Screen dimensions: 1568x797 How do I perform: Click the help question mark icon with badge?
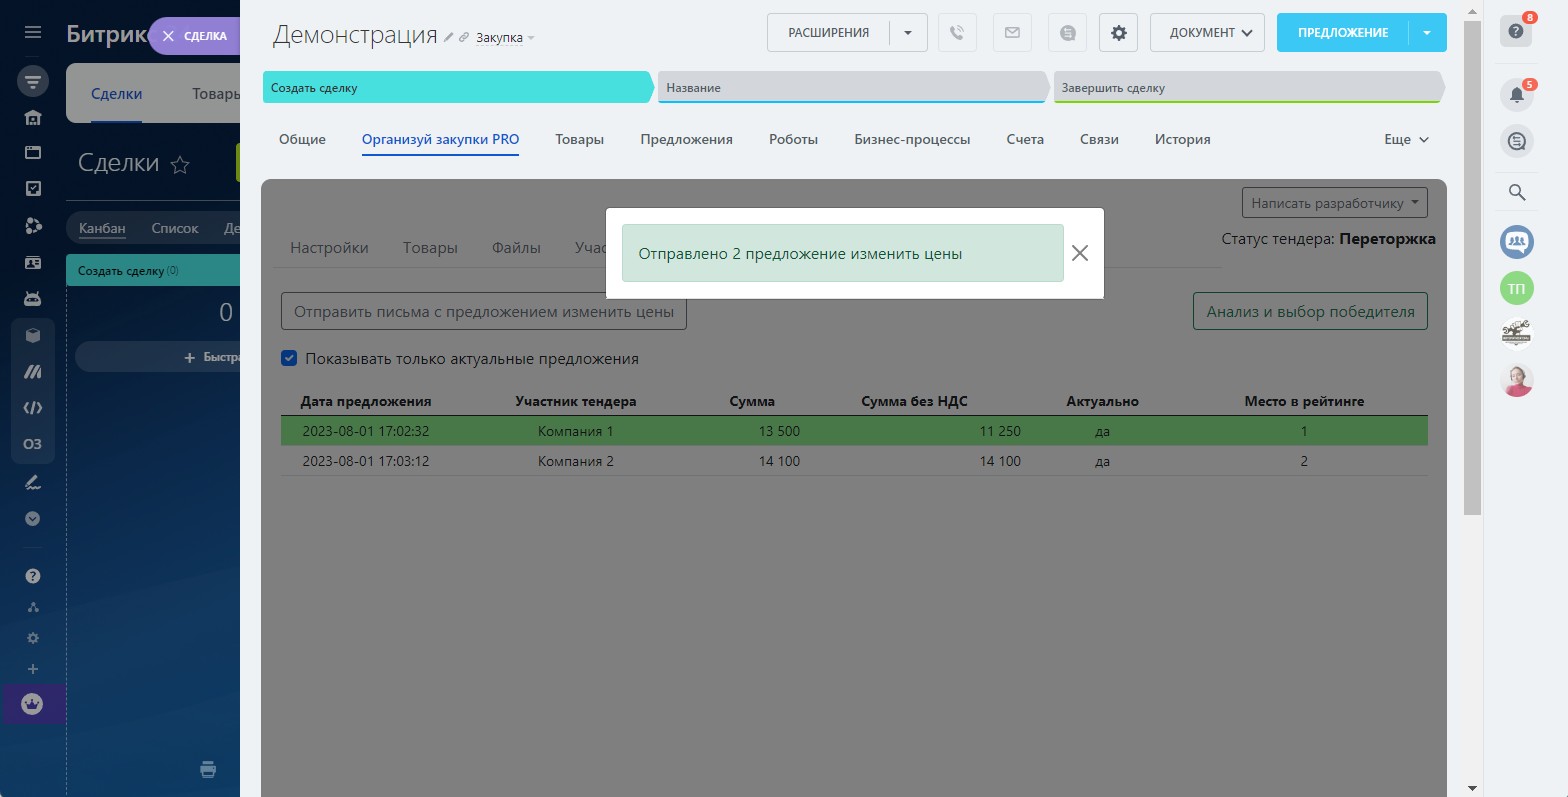(x=1516, y=32)
